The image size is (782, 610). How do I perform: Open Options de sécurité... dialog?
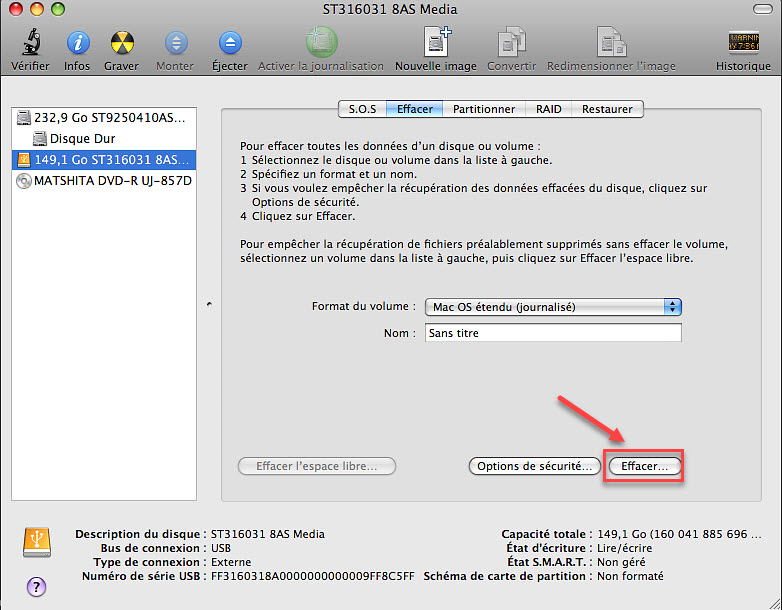534,466
